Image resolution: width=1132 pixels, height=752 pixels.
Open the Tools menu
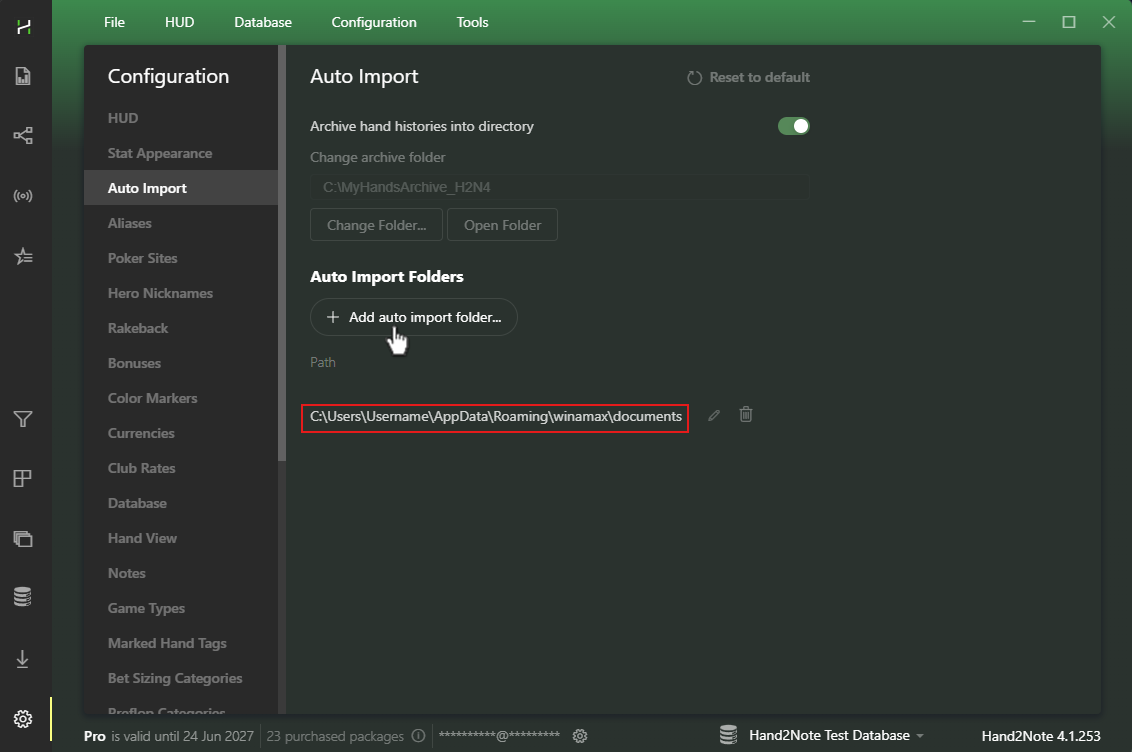(472, 22)
